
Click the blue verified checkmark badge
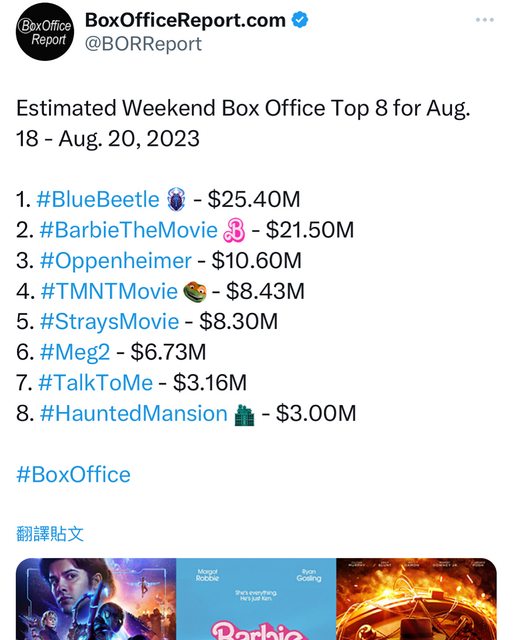click(x=300, y=20)
